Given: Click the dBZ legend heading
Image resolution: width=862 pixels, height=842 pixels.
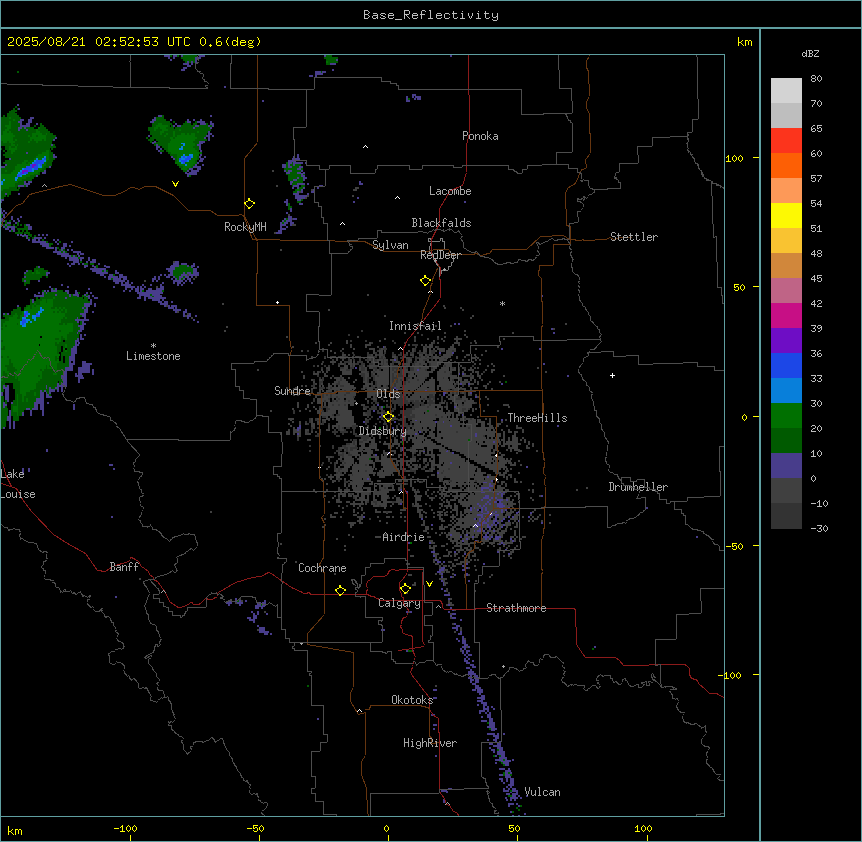Looking at the screenshot, I should pos(810,53).
